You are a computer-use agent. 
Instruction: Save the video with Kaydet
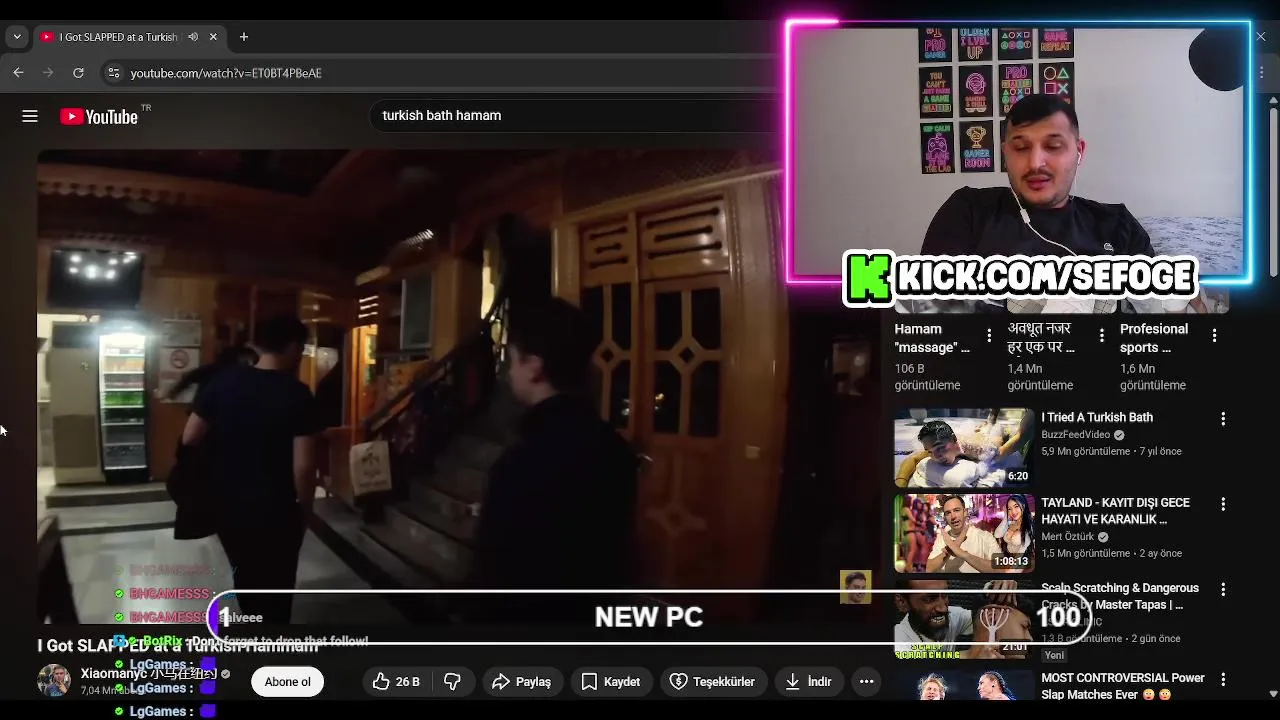pyautogui.click(x=610, y=682)
